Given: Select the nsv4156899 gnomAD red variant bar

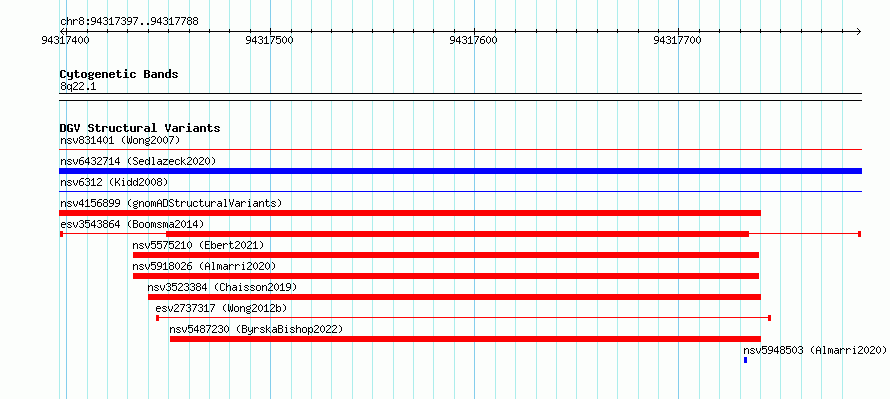Looking at the screenshot, I should (x=410, y=213).
